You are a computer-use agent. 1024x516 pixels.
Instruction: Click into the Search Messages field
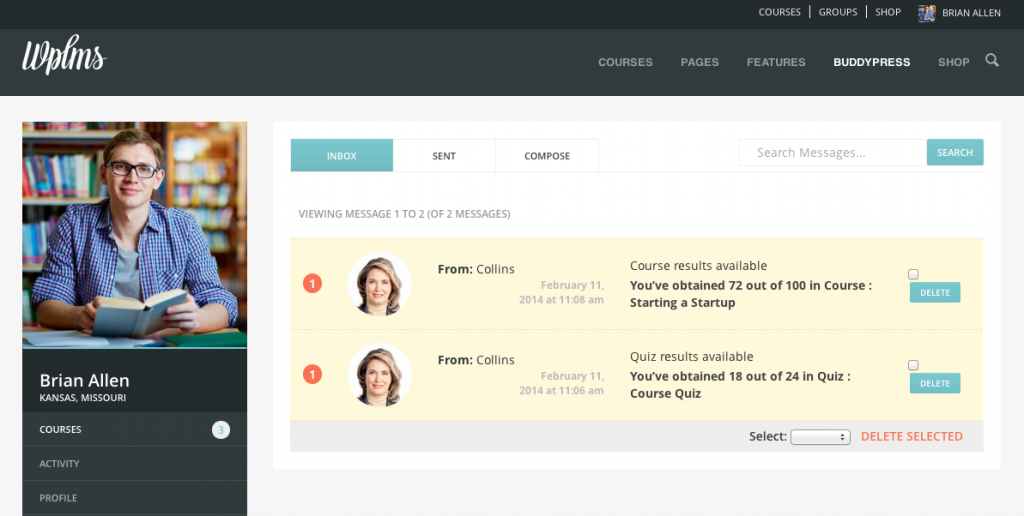point(832,153)
